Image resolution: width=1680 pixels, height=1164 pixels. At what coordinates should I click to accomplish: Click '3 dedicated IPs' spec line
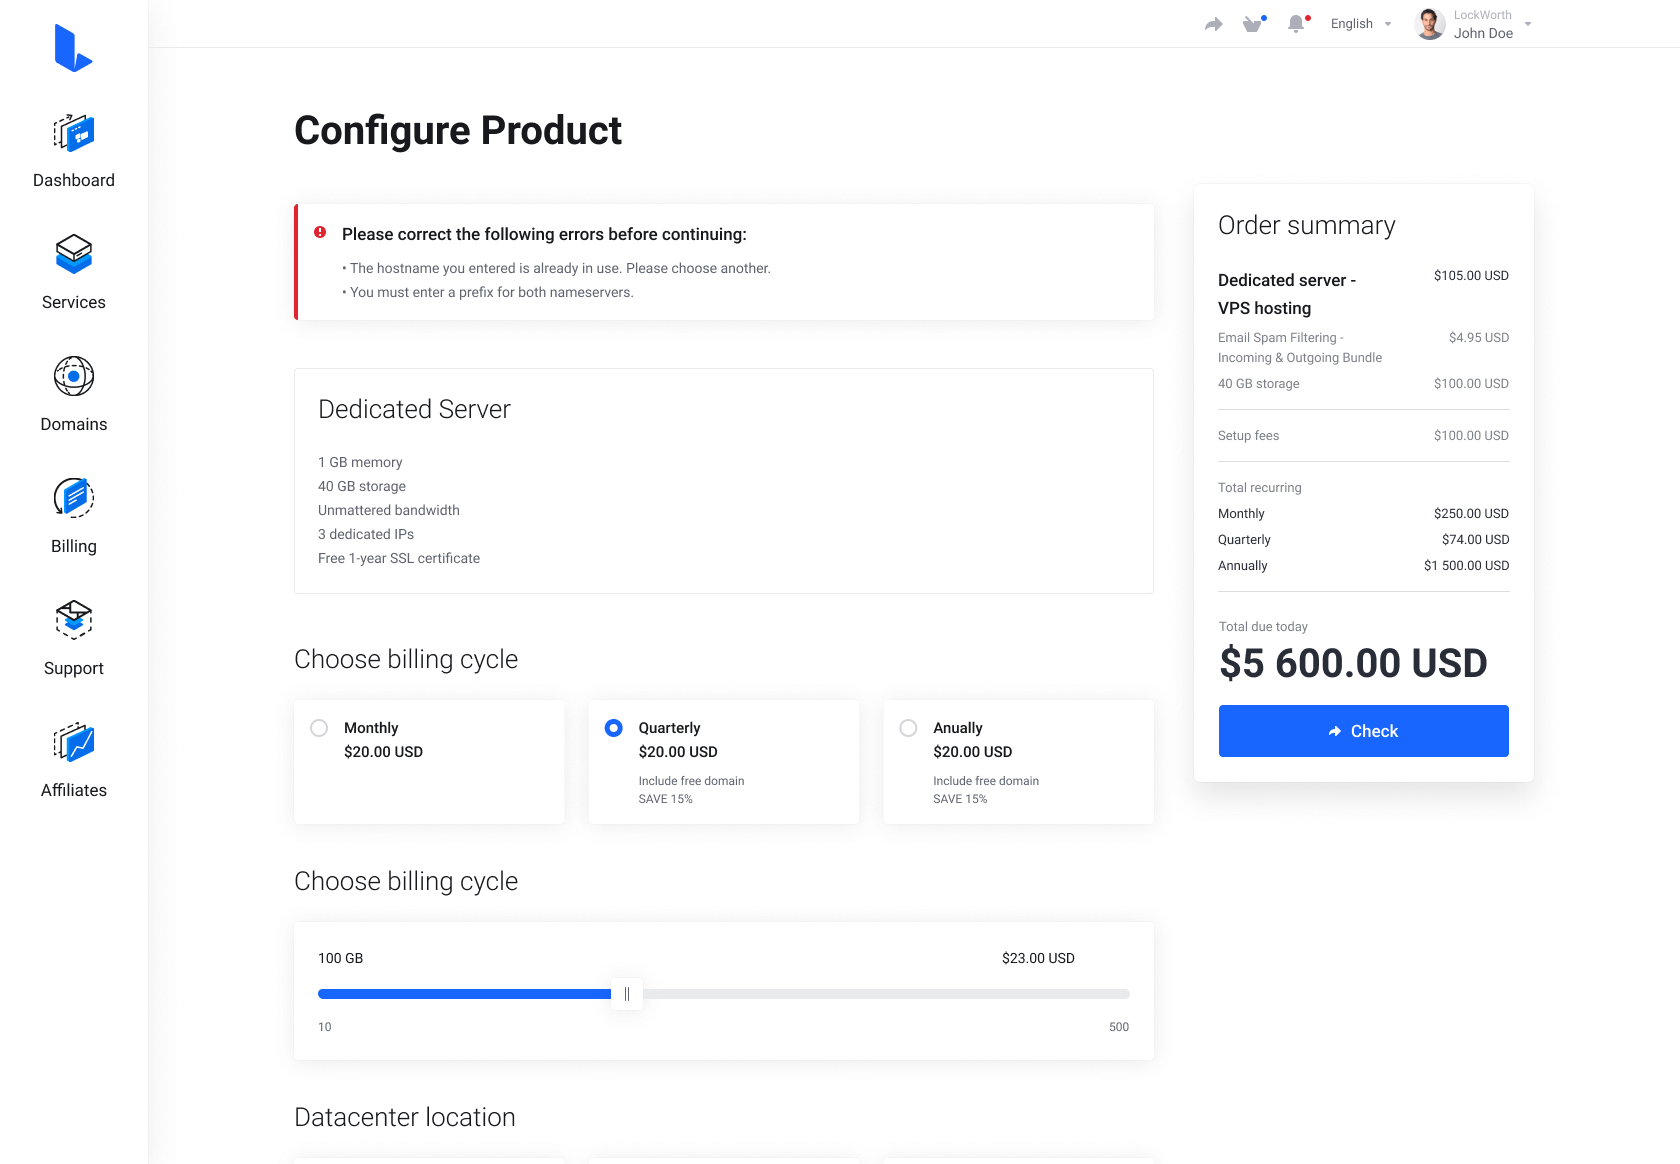click(366, 534)
